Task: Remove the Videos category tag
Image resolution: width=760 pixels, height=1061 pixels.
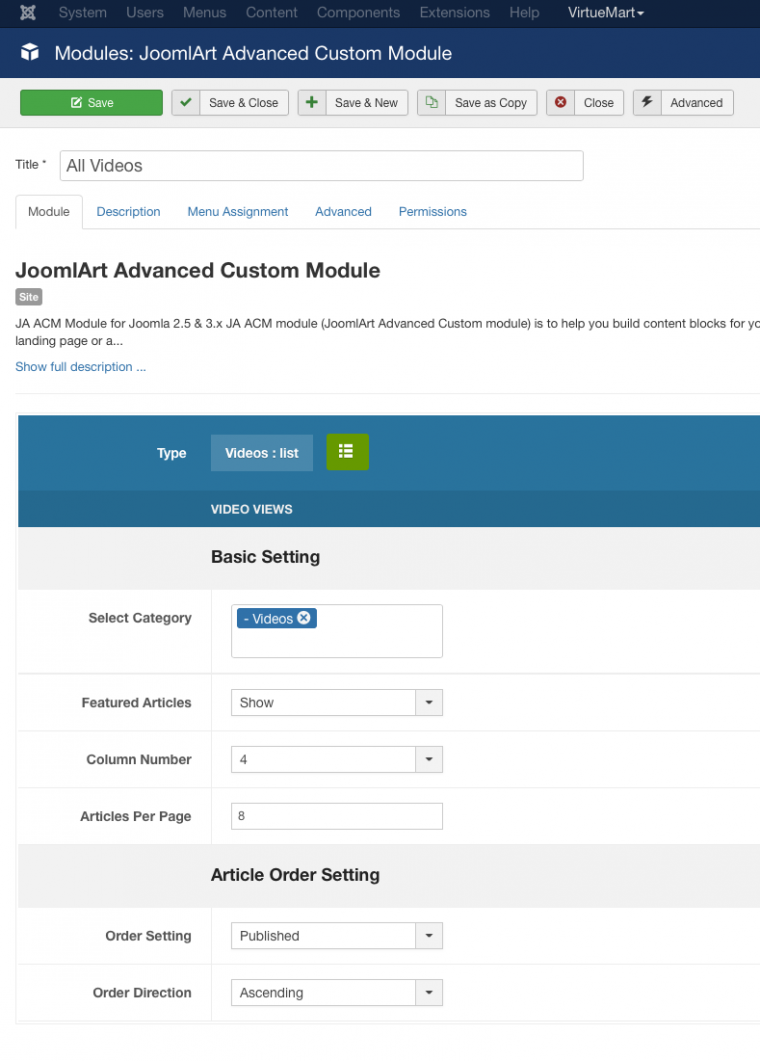Action: 304,618
